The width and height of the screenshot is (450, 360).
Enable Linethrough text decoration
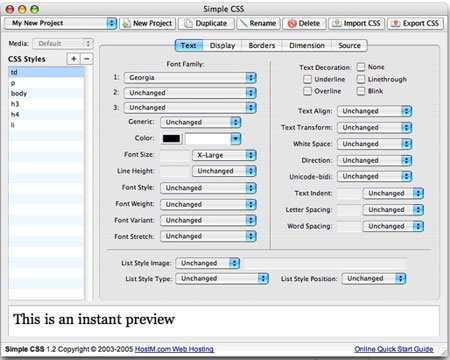[x=361, y=79]
